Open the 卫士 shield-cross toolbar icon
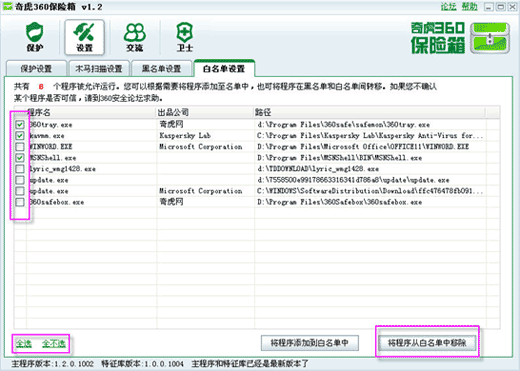This screenshot has height=371, width=520. (x=185, y=37)
